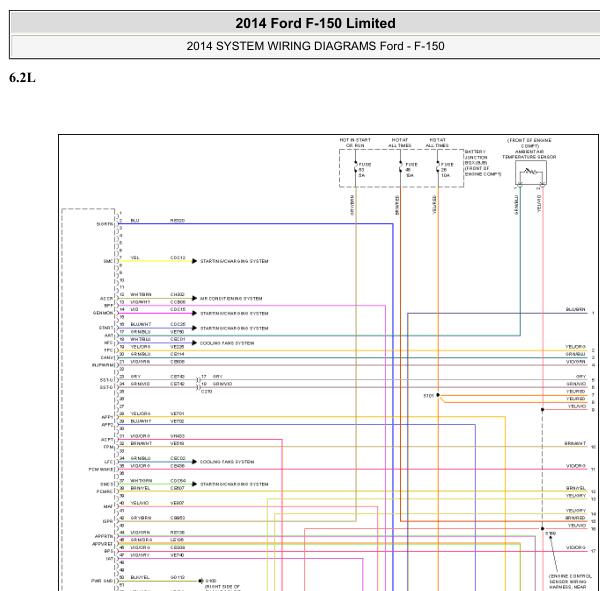This screenshot has height=591, width=600.
Task: Click the 'START' pin name
Action: pyautogui.click(x=106, y=328)
